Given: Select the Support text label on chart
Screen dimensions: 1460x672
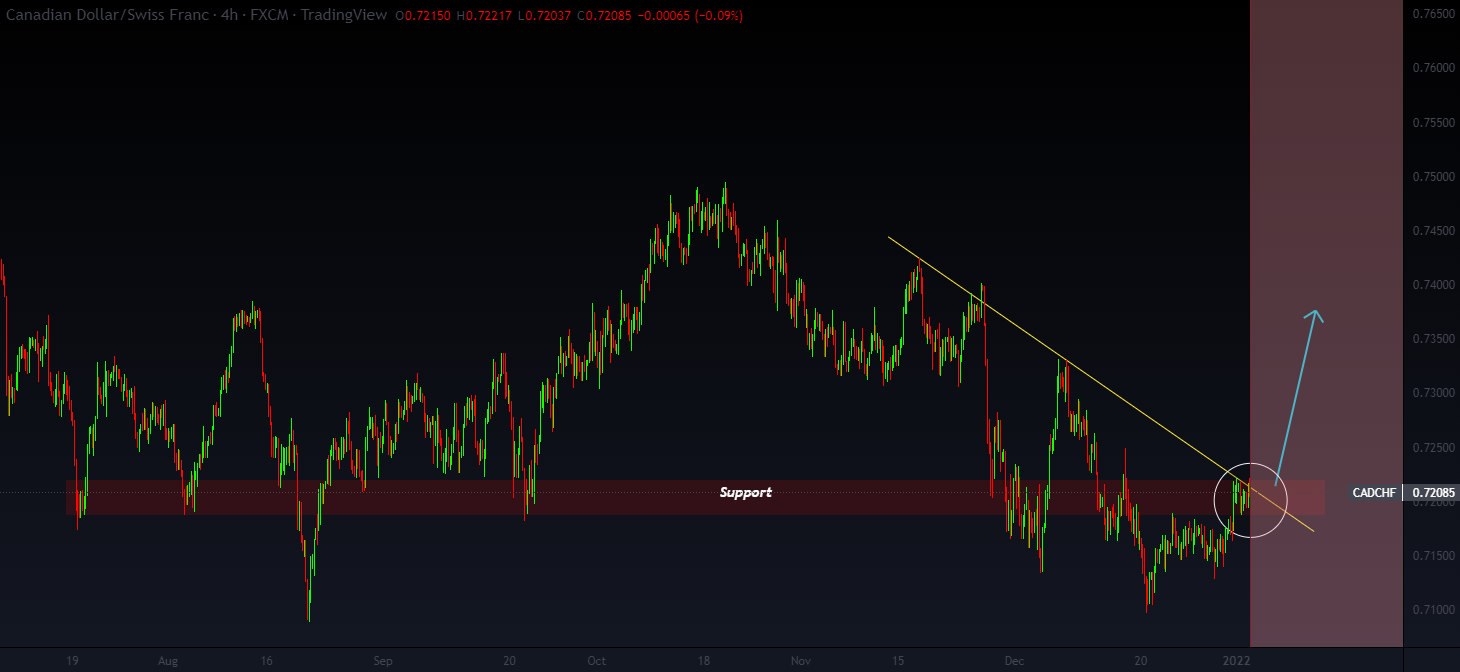Looking at the screenshot, I should coord(746,493).
